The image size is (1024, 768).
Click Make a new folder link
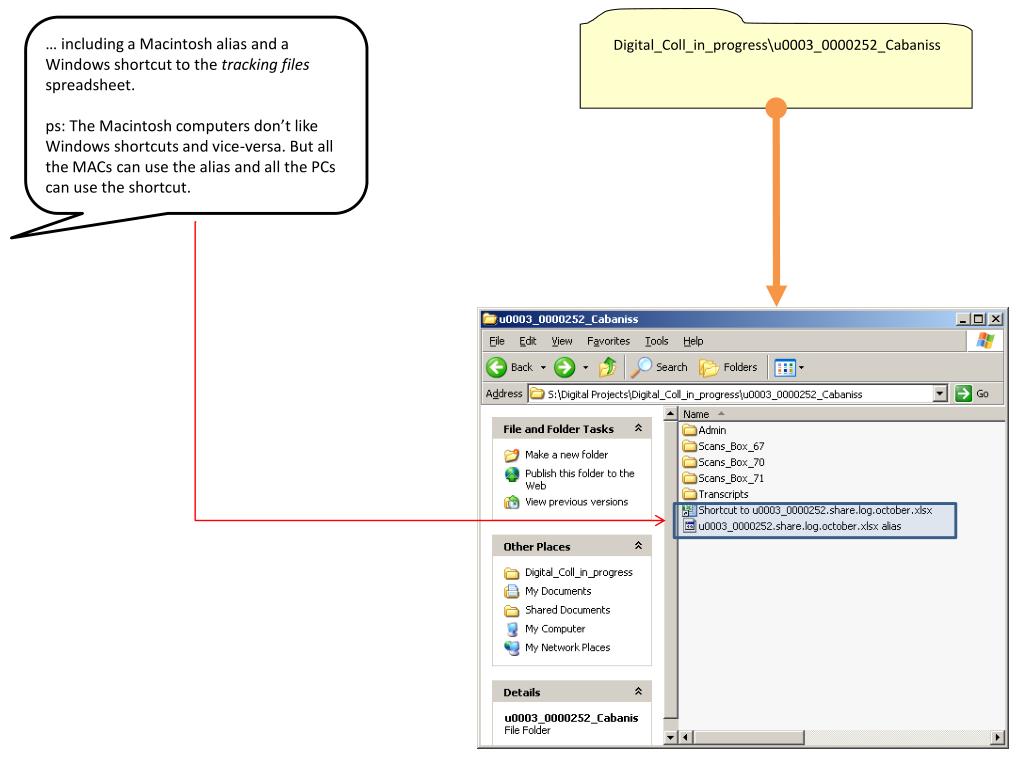[x=566, y=455]
